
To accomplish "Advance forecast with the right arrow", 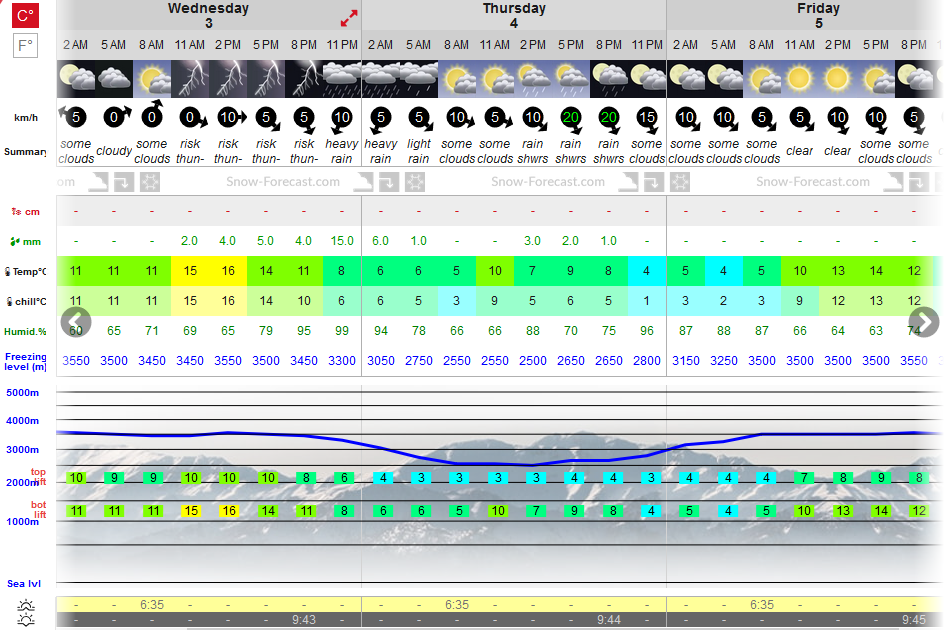I will (x=924, y=322).
